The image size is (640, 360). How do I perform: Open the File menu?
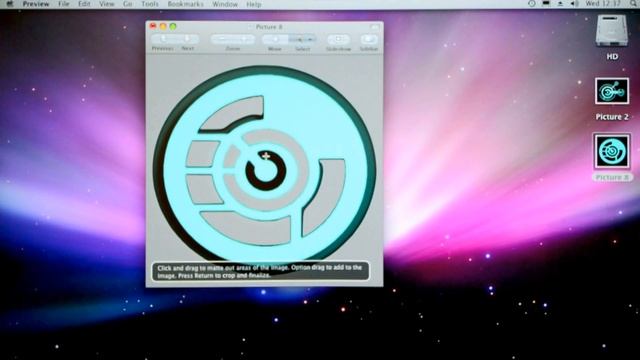(x=63, y=4)
